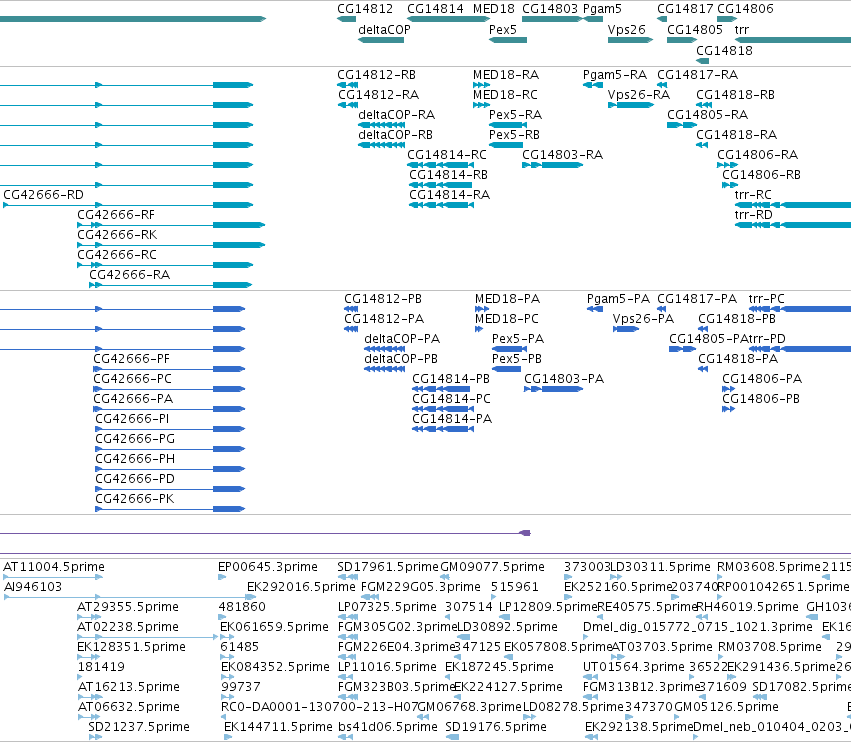The image size is (851, 742).
Task: Click transcript CG42666-RA
Action: [130, 275]
